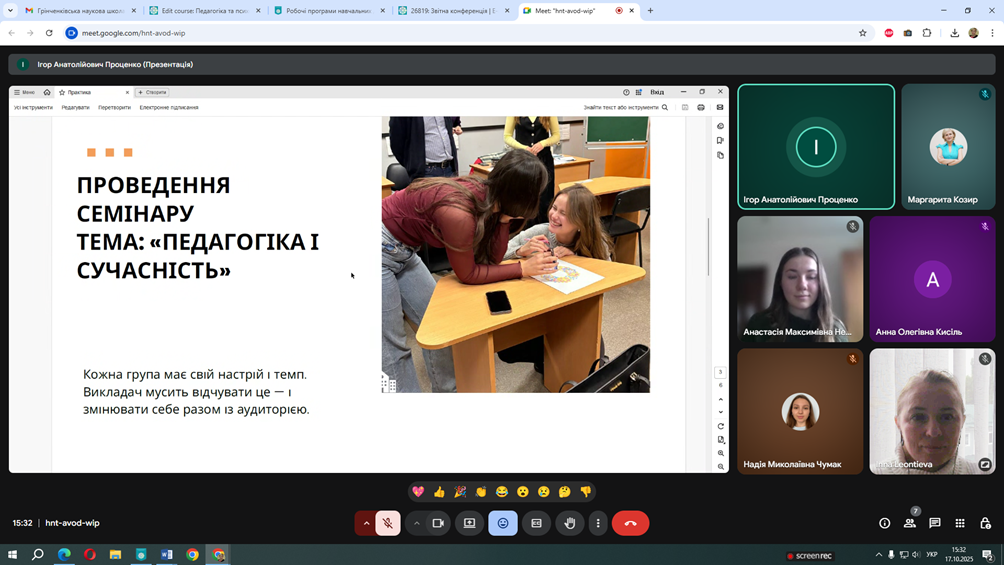Click the 'Створити' button in the presented window

pyautogui.click(x=153, y=92)
